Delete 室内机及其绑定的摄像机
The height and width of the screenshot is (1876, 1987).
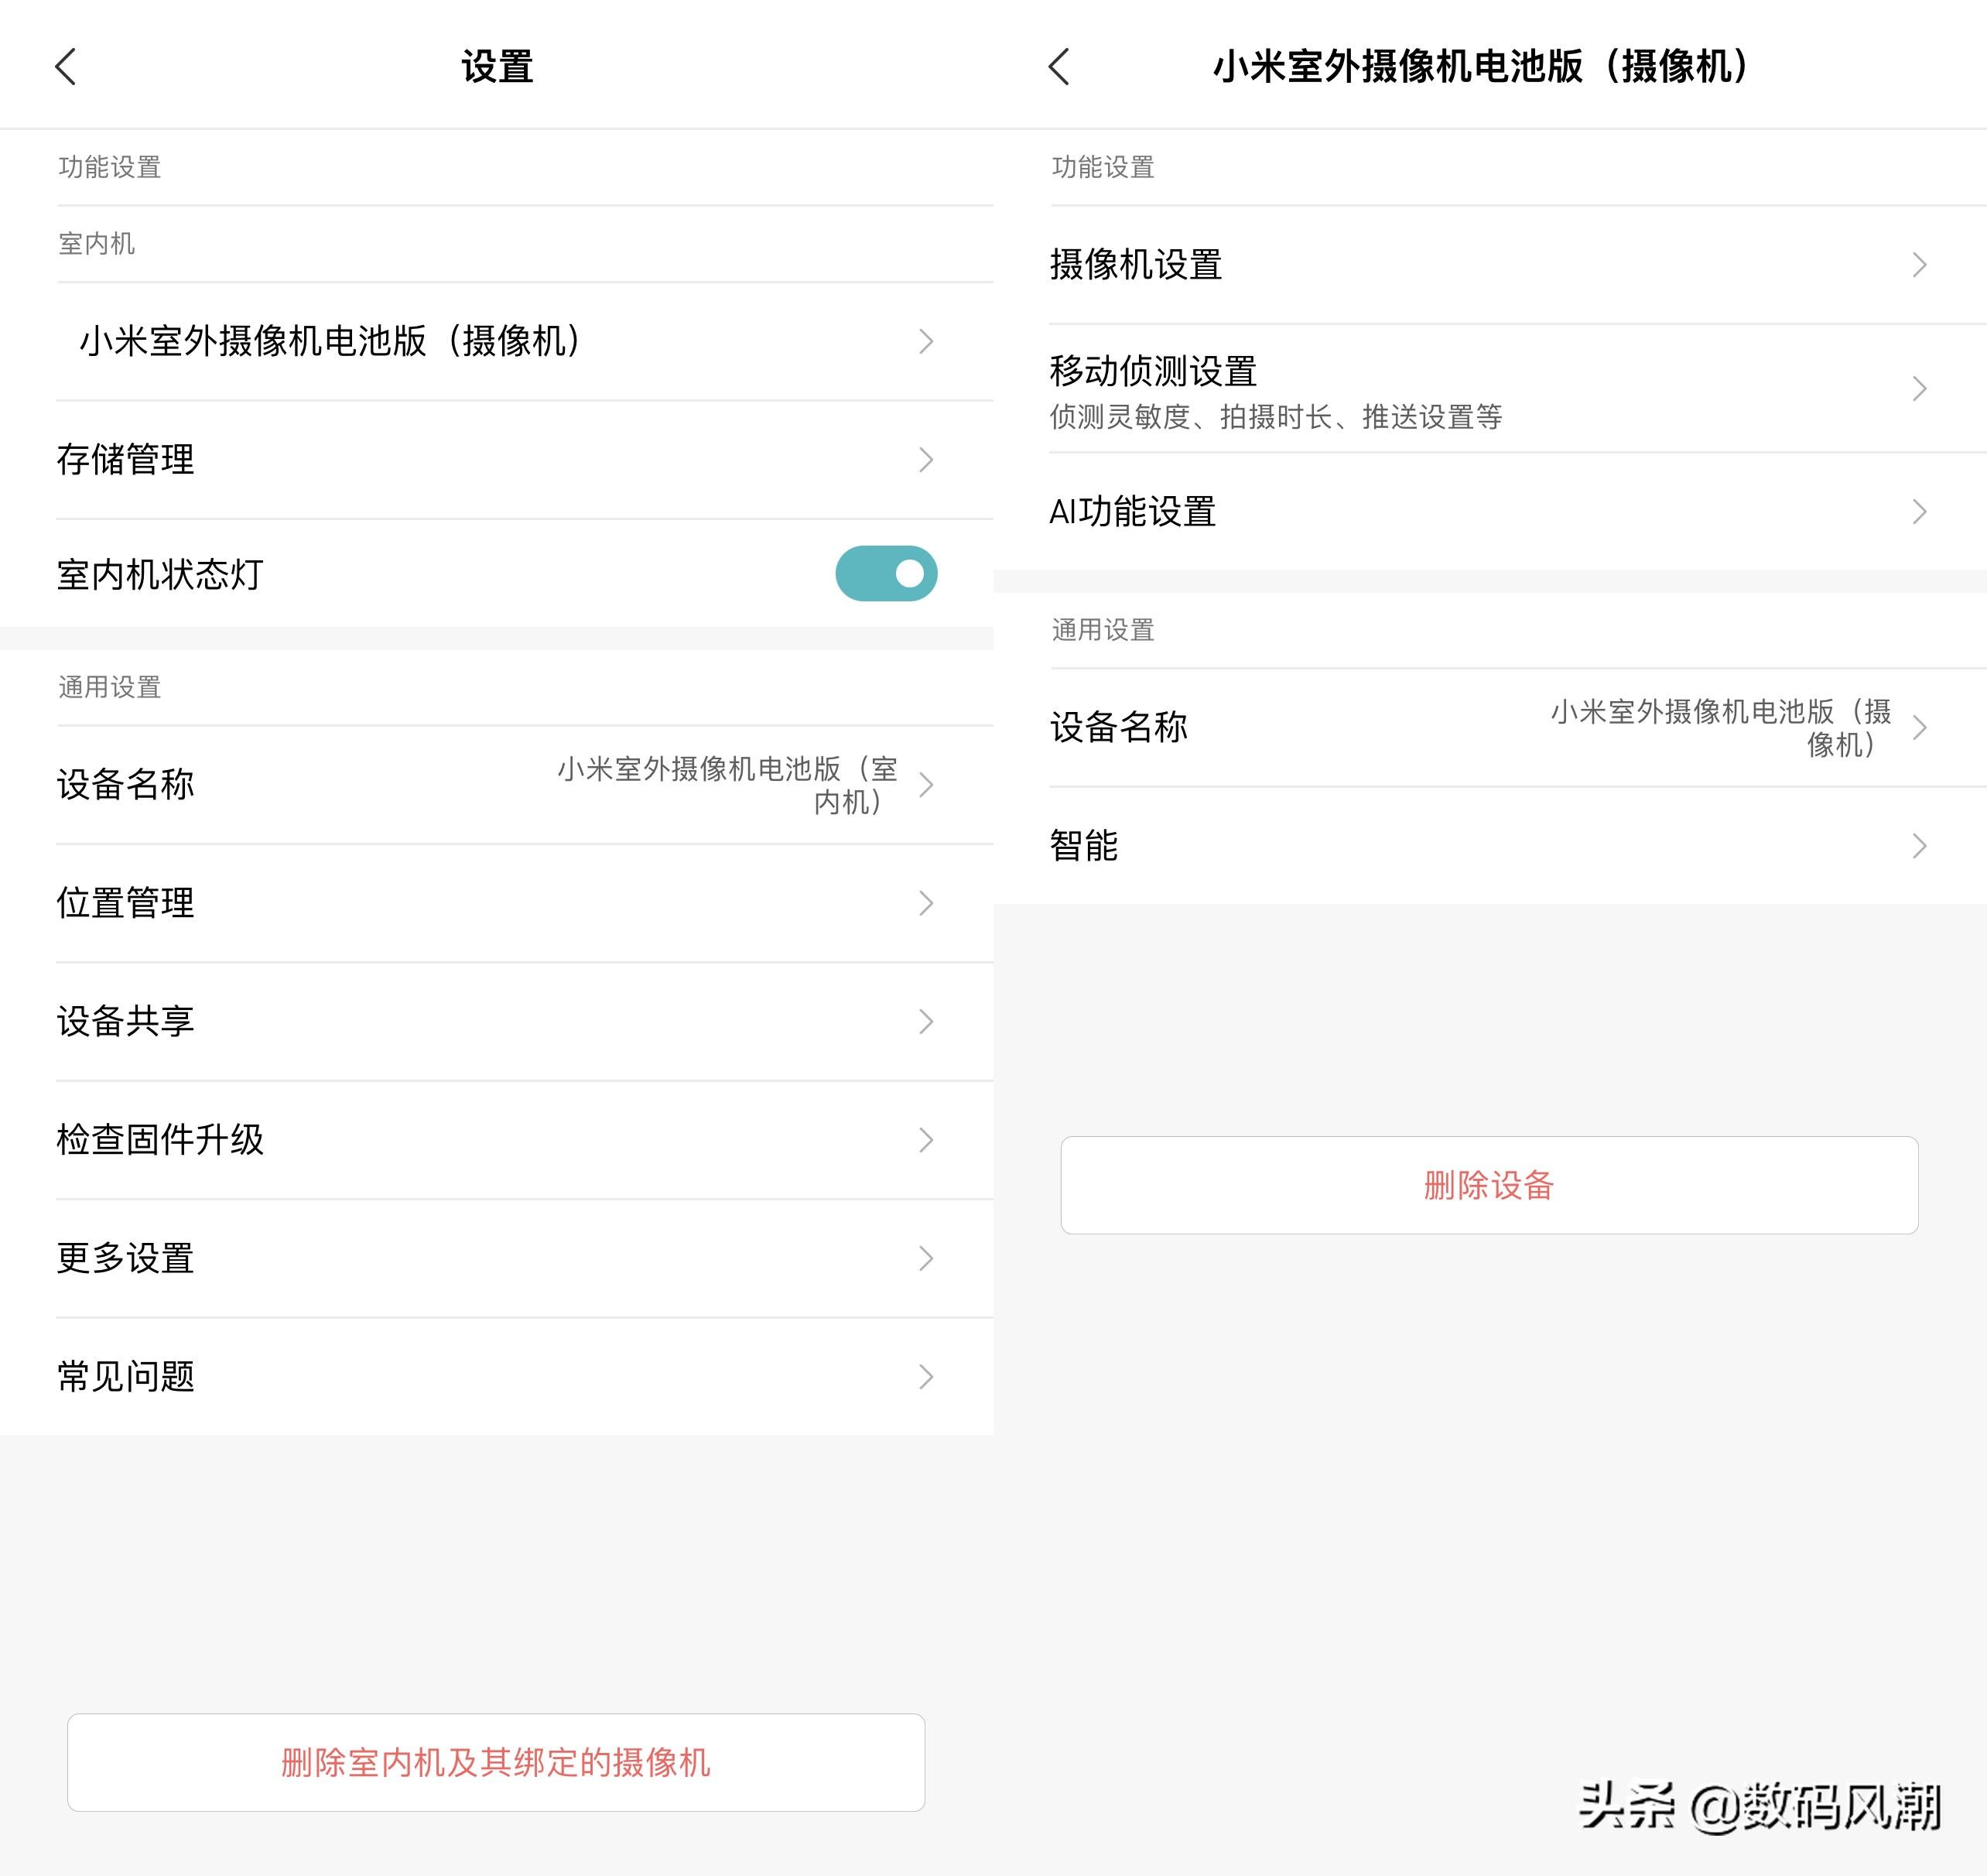pyautogui.click(x=496, y=1762)
